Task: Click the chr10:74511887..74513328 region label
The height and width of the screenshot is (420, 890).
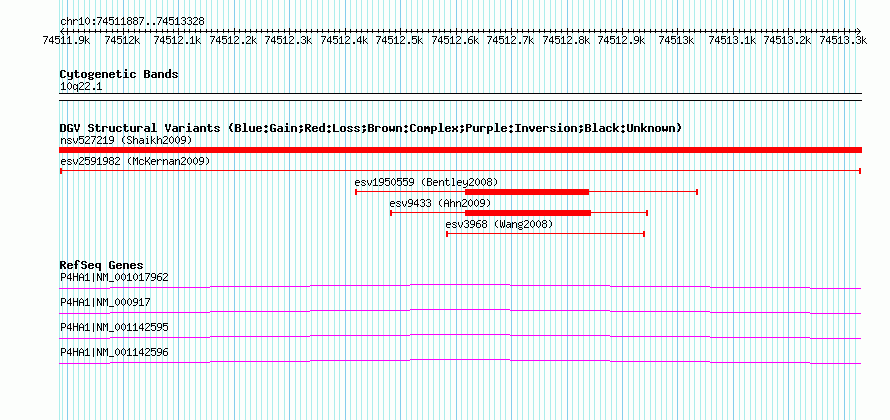Action: (132, 21)
